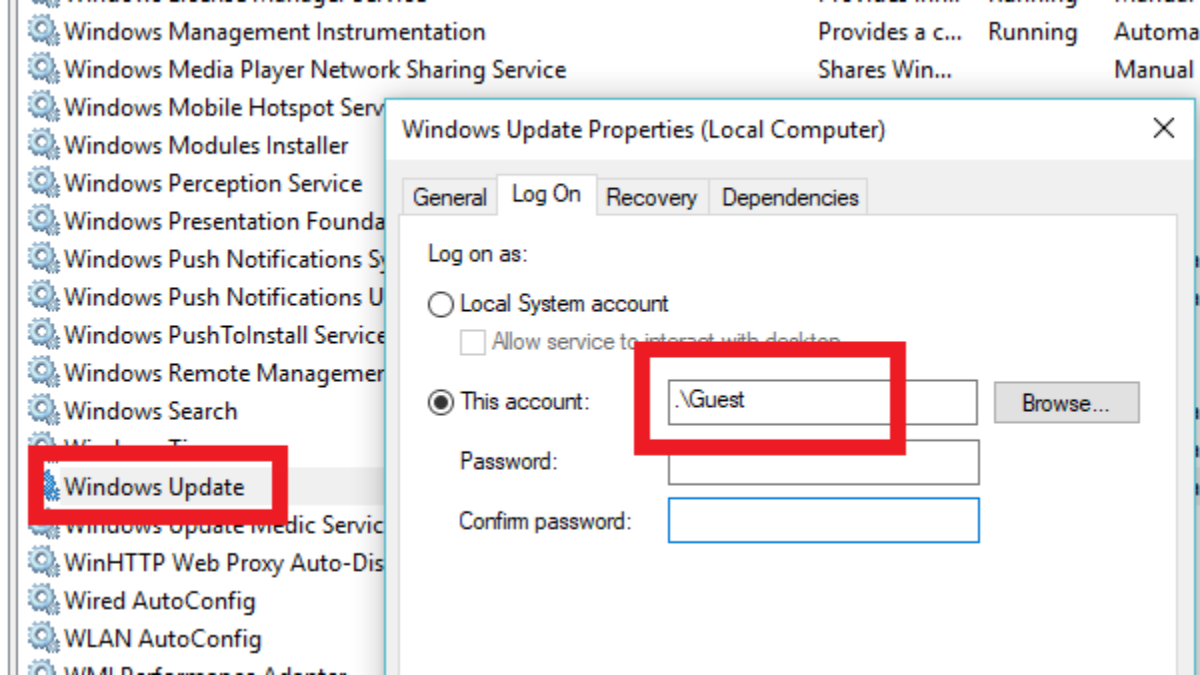Click the gear icon beside Windows Search
Viewport: 1200px width, 675px height.
[43, 411]
